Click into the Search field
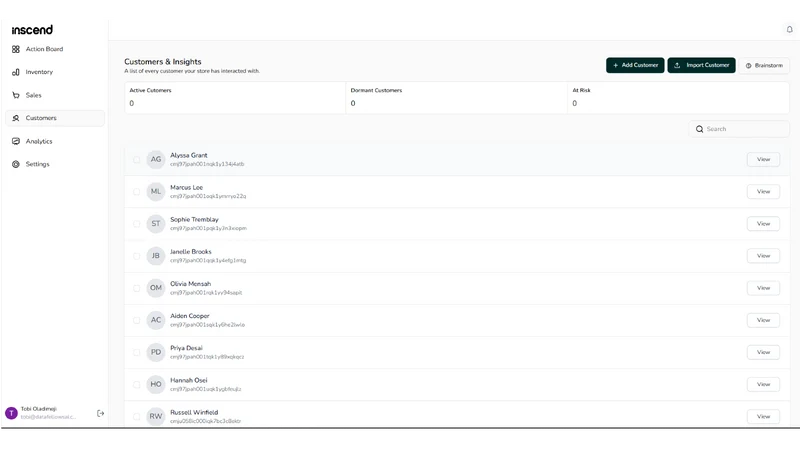Screen dimensions: 800x450 [x=739, y=129]
